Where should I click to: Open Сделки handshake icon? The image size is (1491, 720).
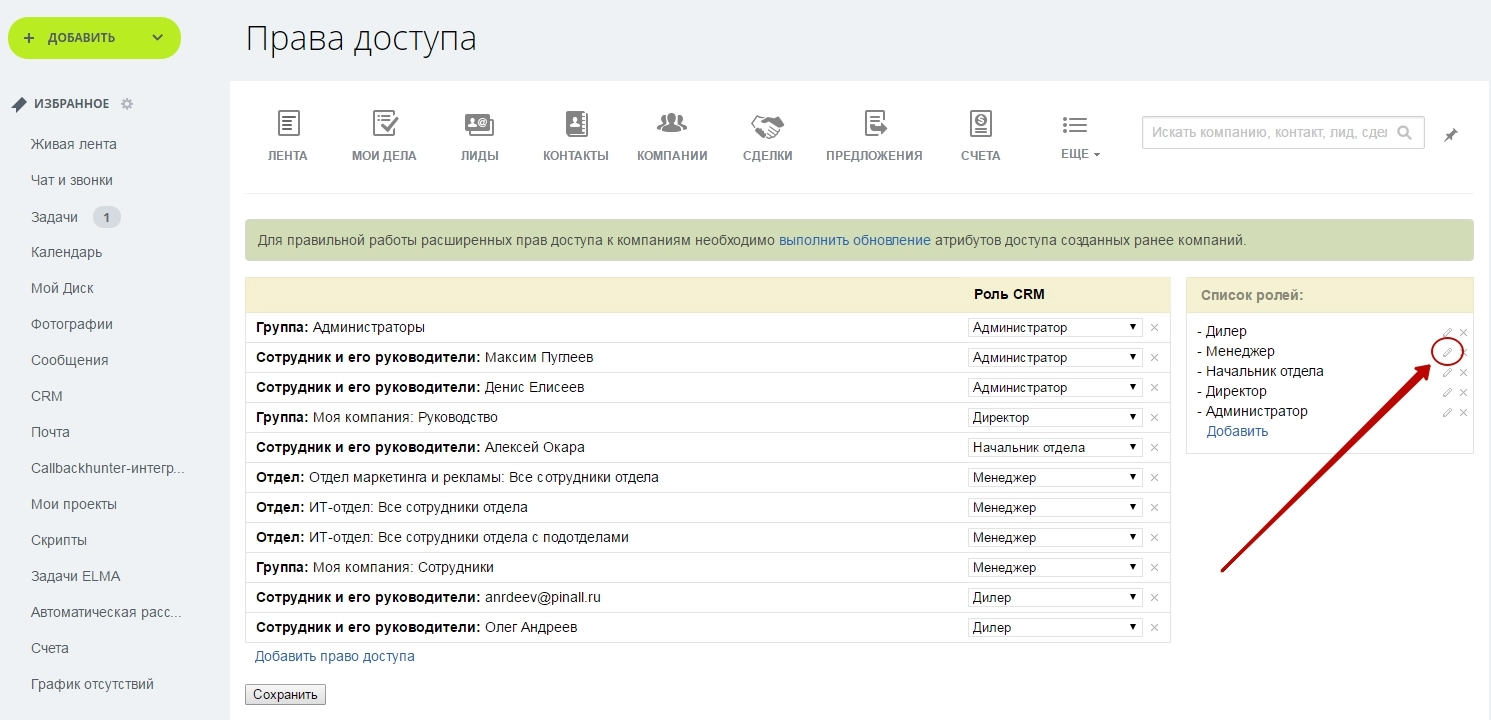(767, 126)
